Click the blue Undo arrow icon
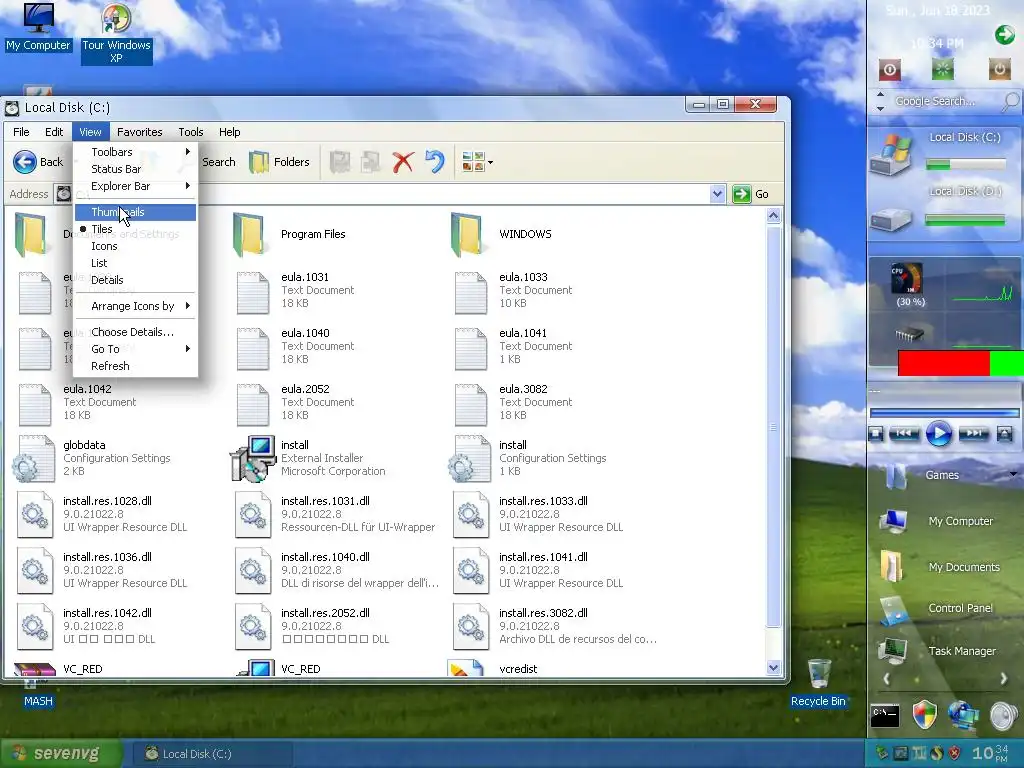Viewport: 1024px width, 768px height. click(x=435, y=161)
